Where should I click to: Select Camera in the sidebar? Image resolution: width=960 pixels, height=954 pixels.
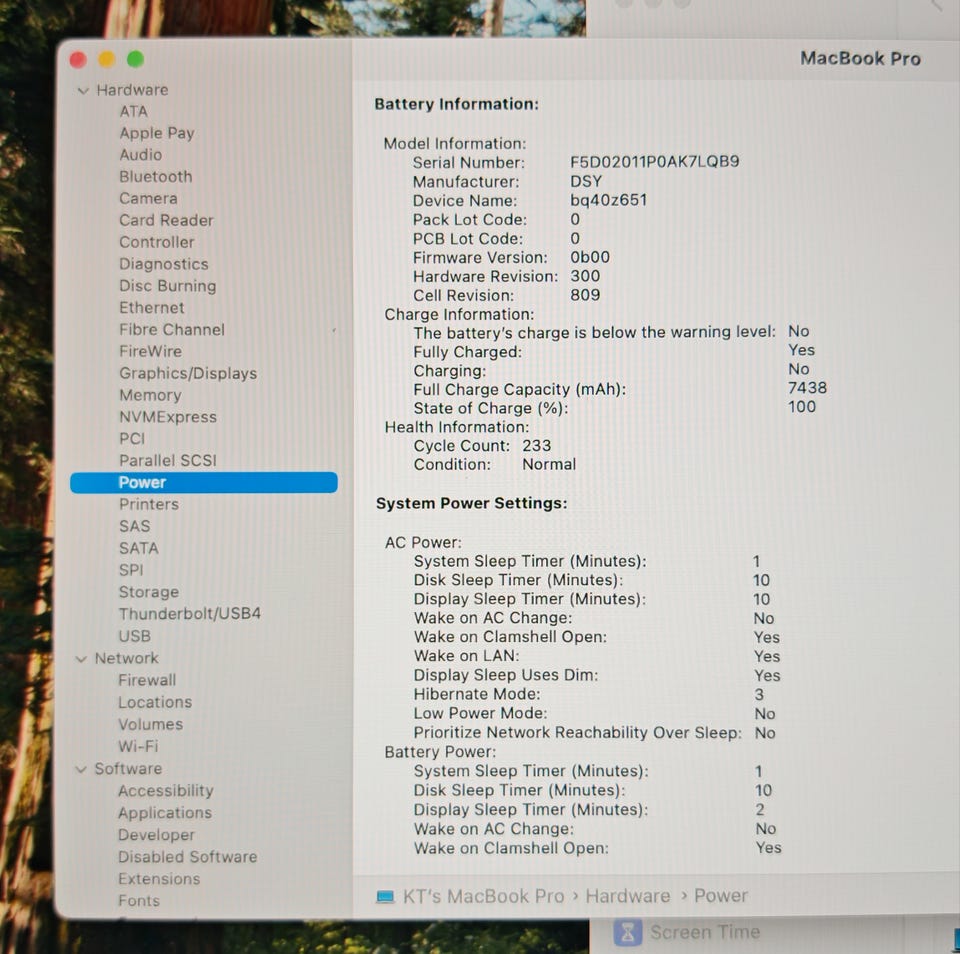point(148,198)
